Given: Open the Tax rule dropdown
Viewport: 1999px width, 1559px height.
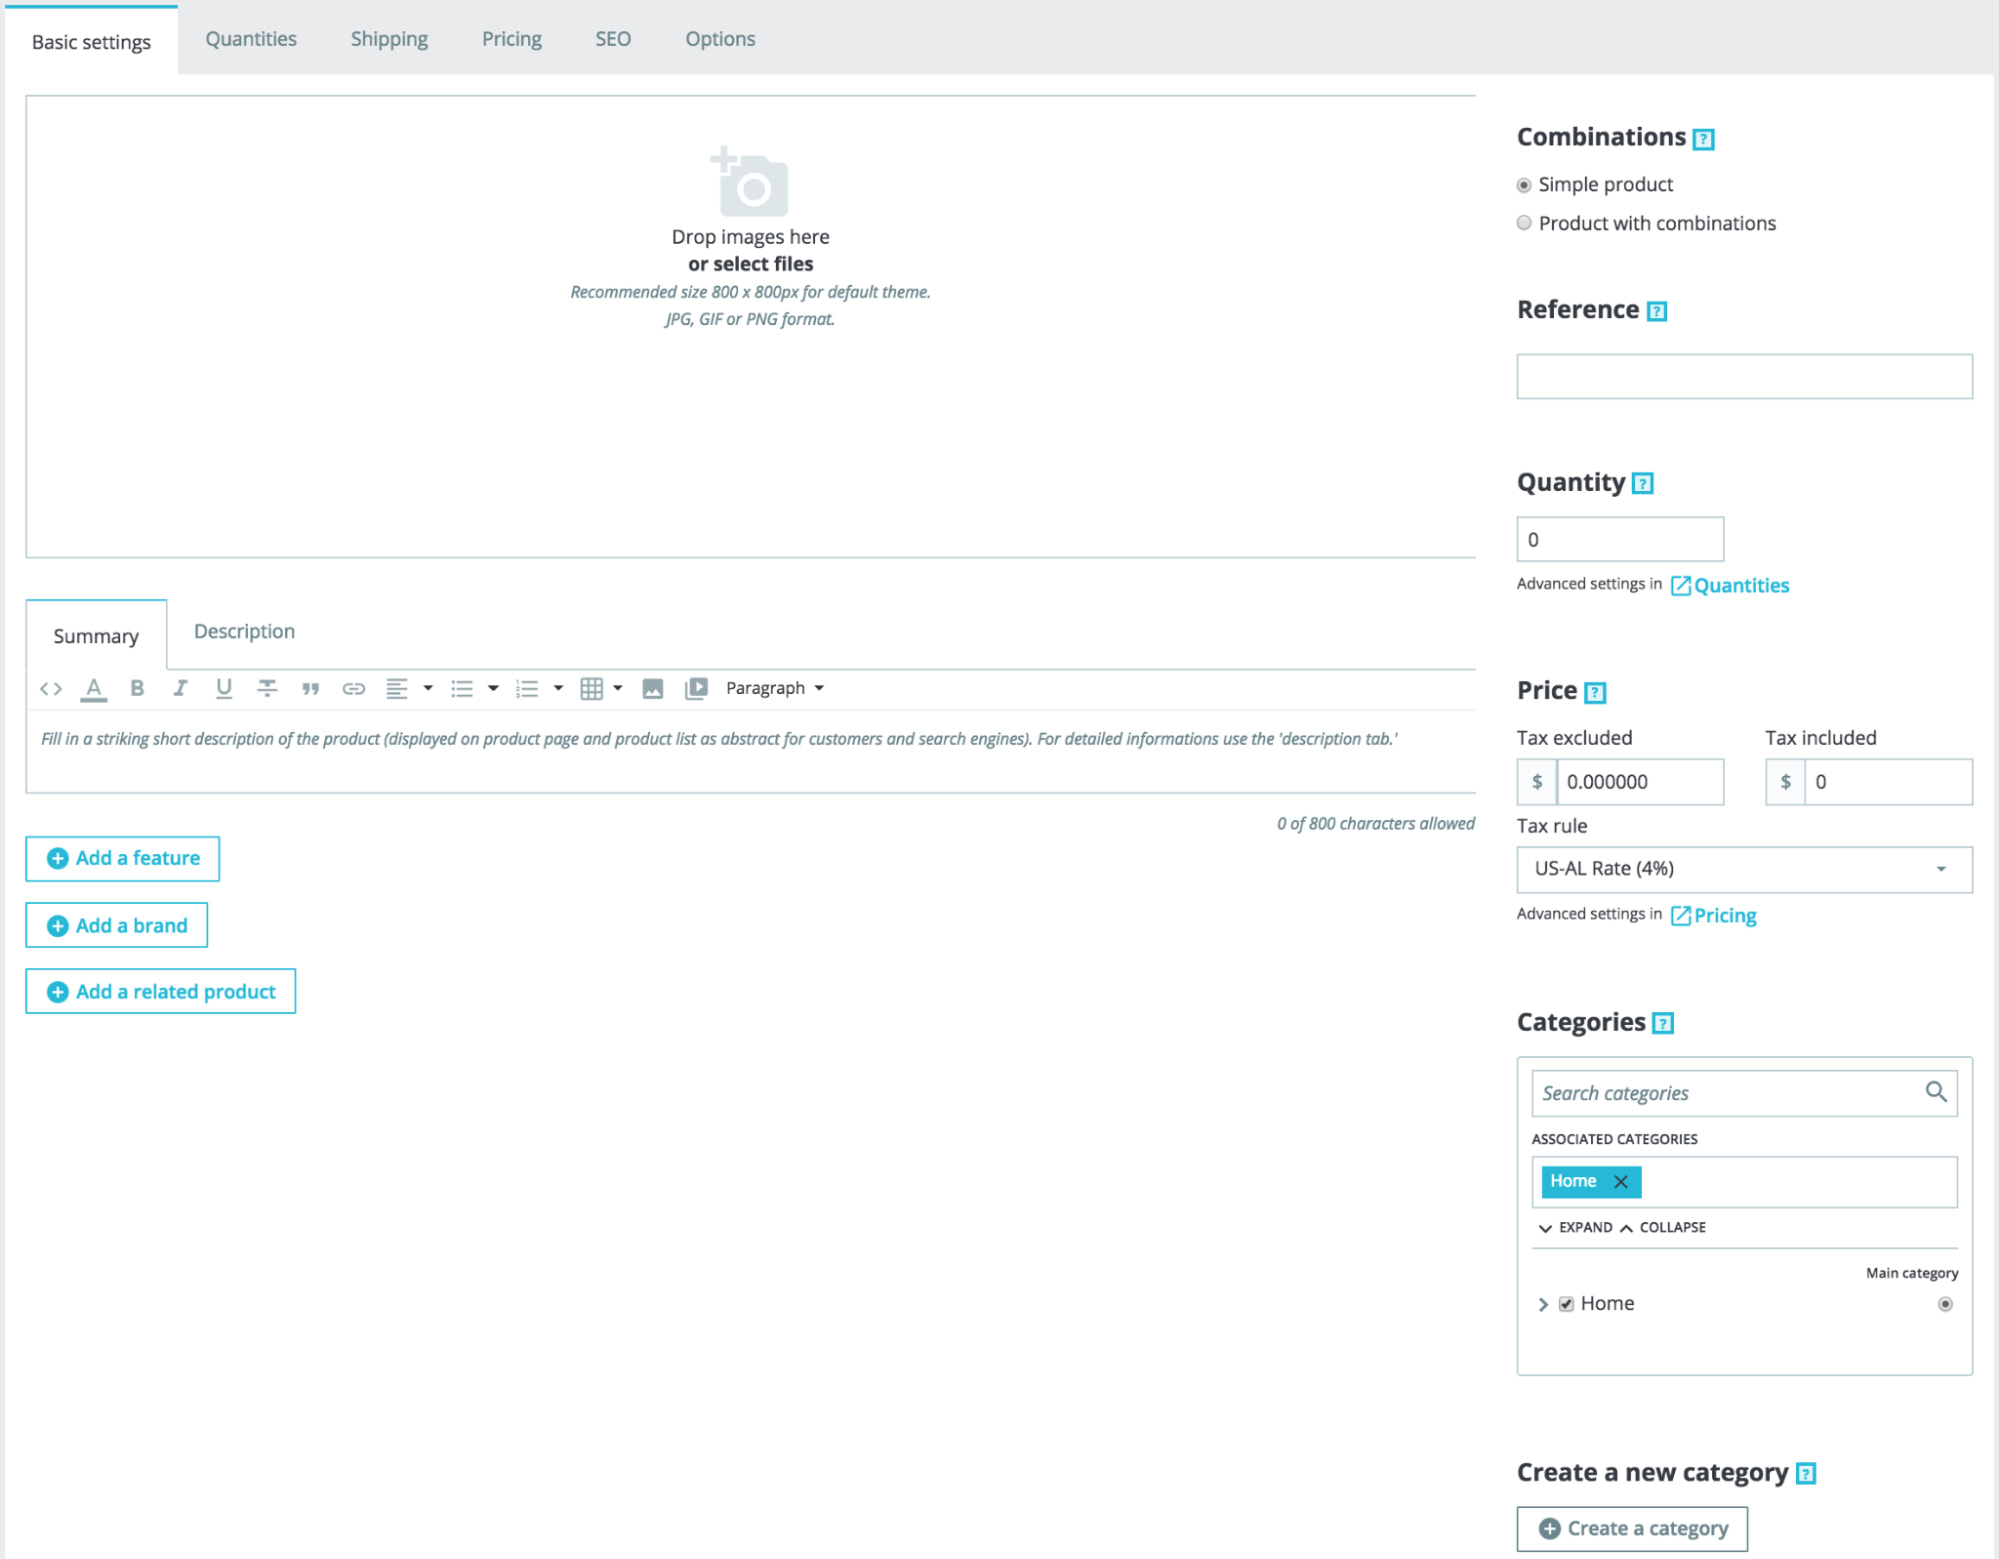Looking at the screenshot, I should [1941, 868].
